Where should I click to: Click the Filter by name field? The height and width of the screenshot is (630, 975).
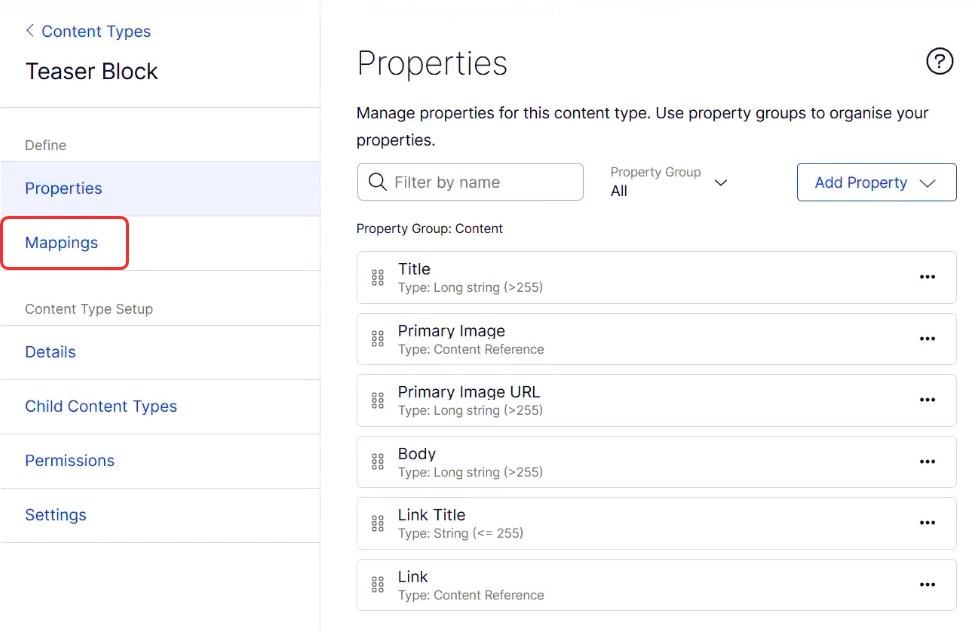pyautogui.click(x=482, y=182)
